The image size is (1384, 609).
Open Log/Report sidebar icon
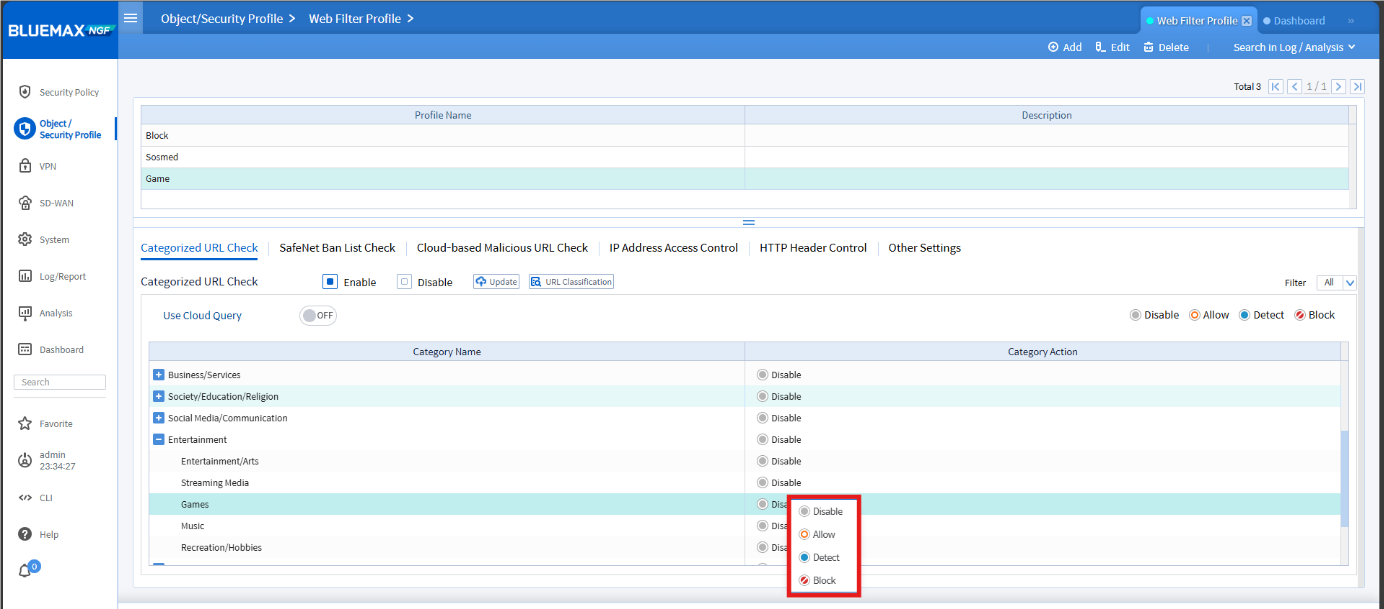point(26,276)
